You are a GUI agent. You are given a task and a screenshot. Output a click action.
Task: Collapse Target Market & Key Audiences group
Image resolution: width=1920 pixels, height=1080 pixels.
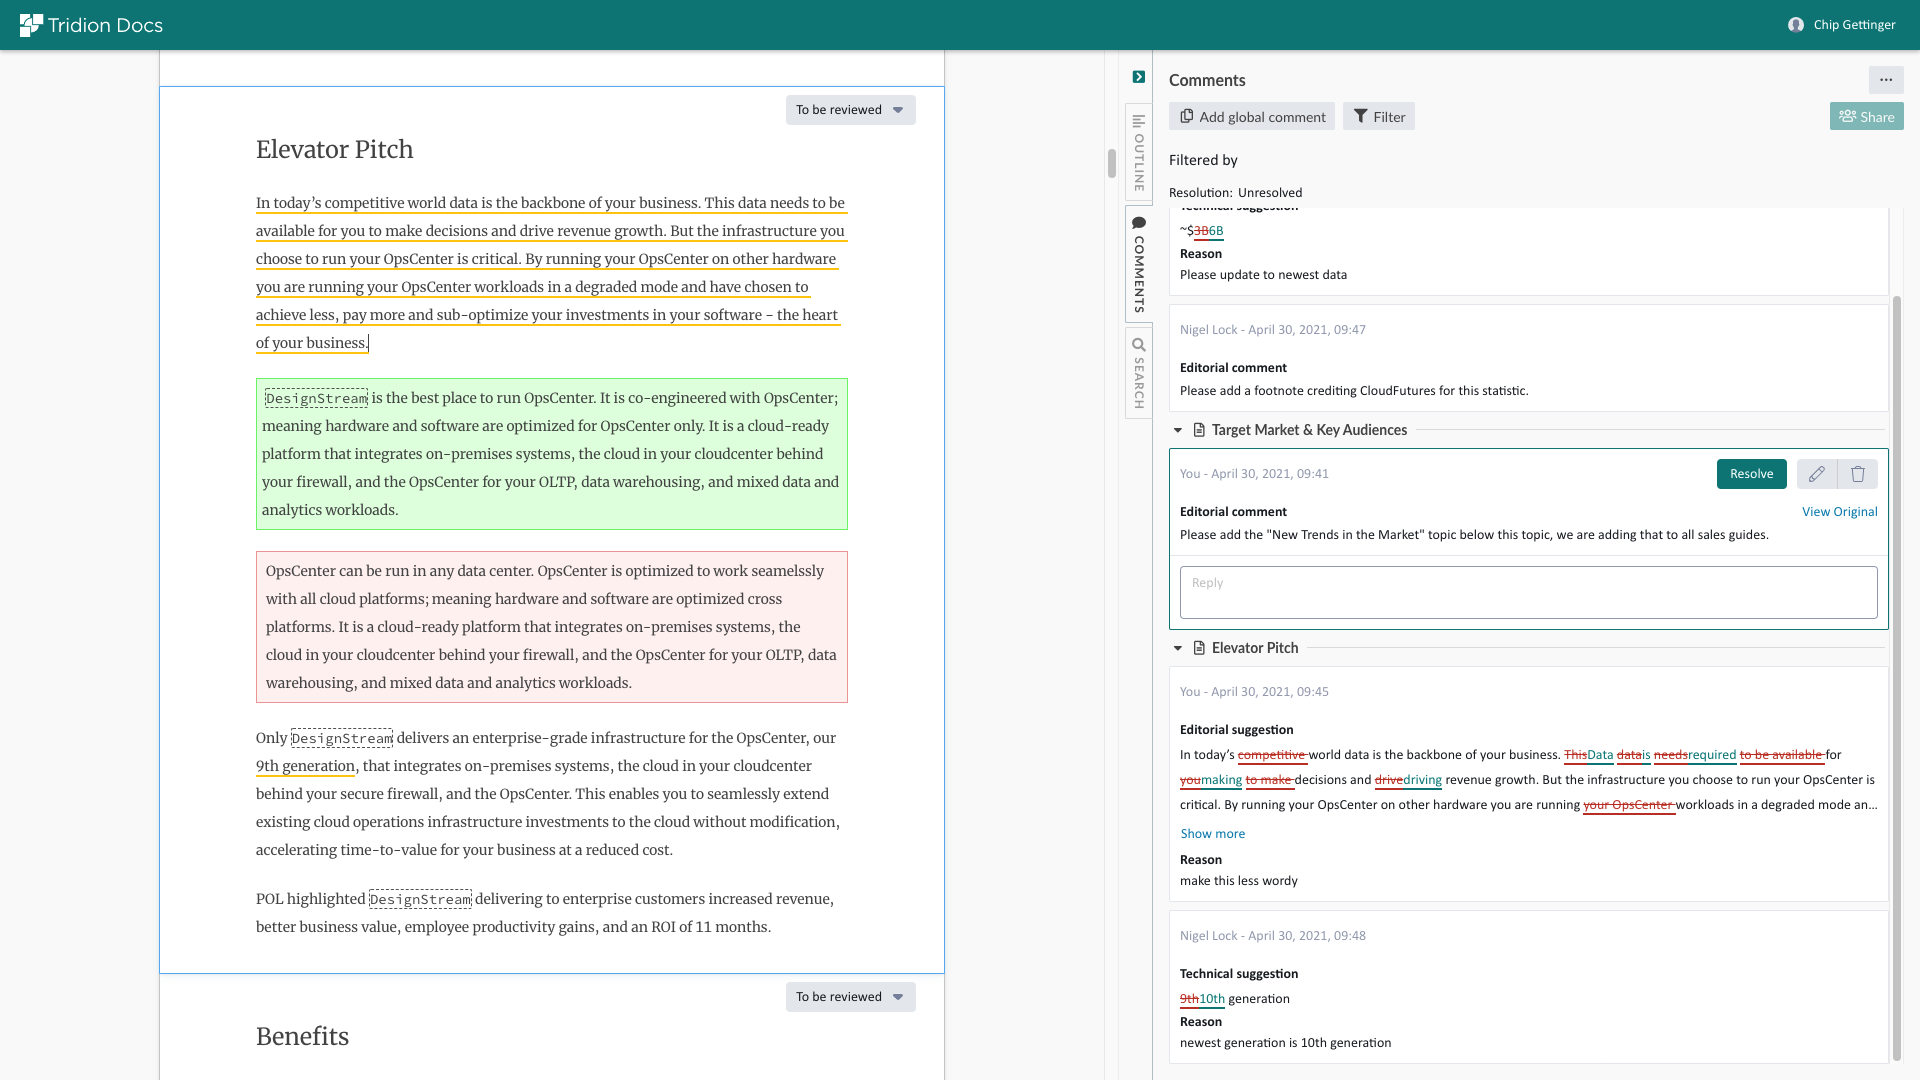(1178, 430)
